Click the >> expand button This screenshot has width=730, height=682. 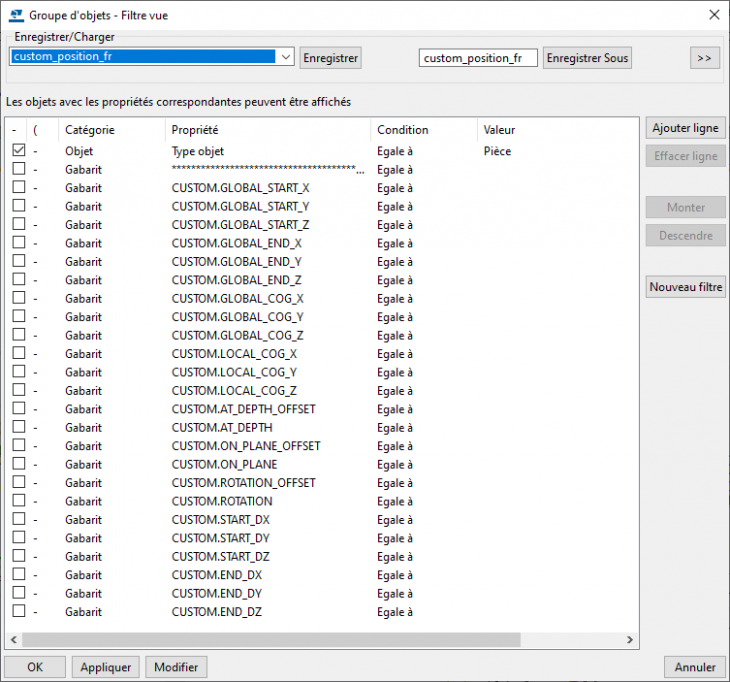[704, 58]
